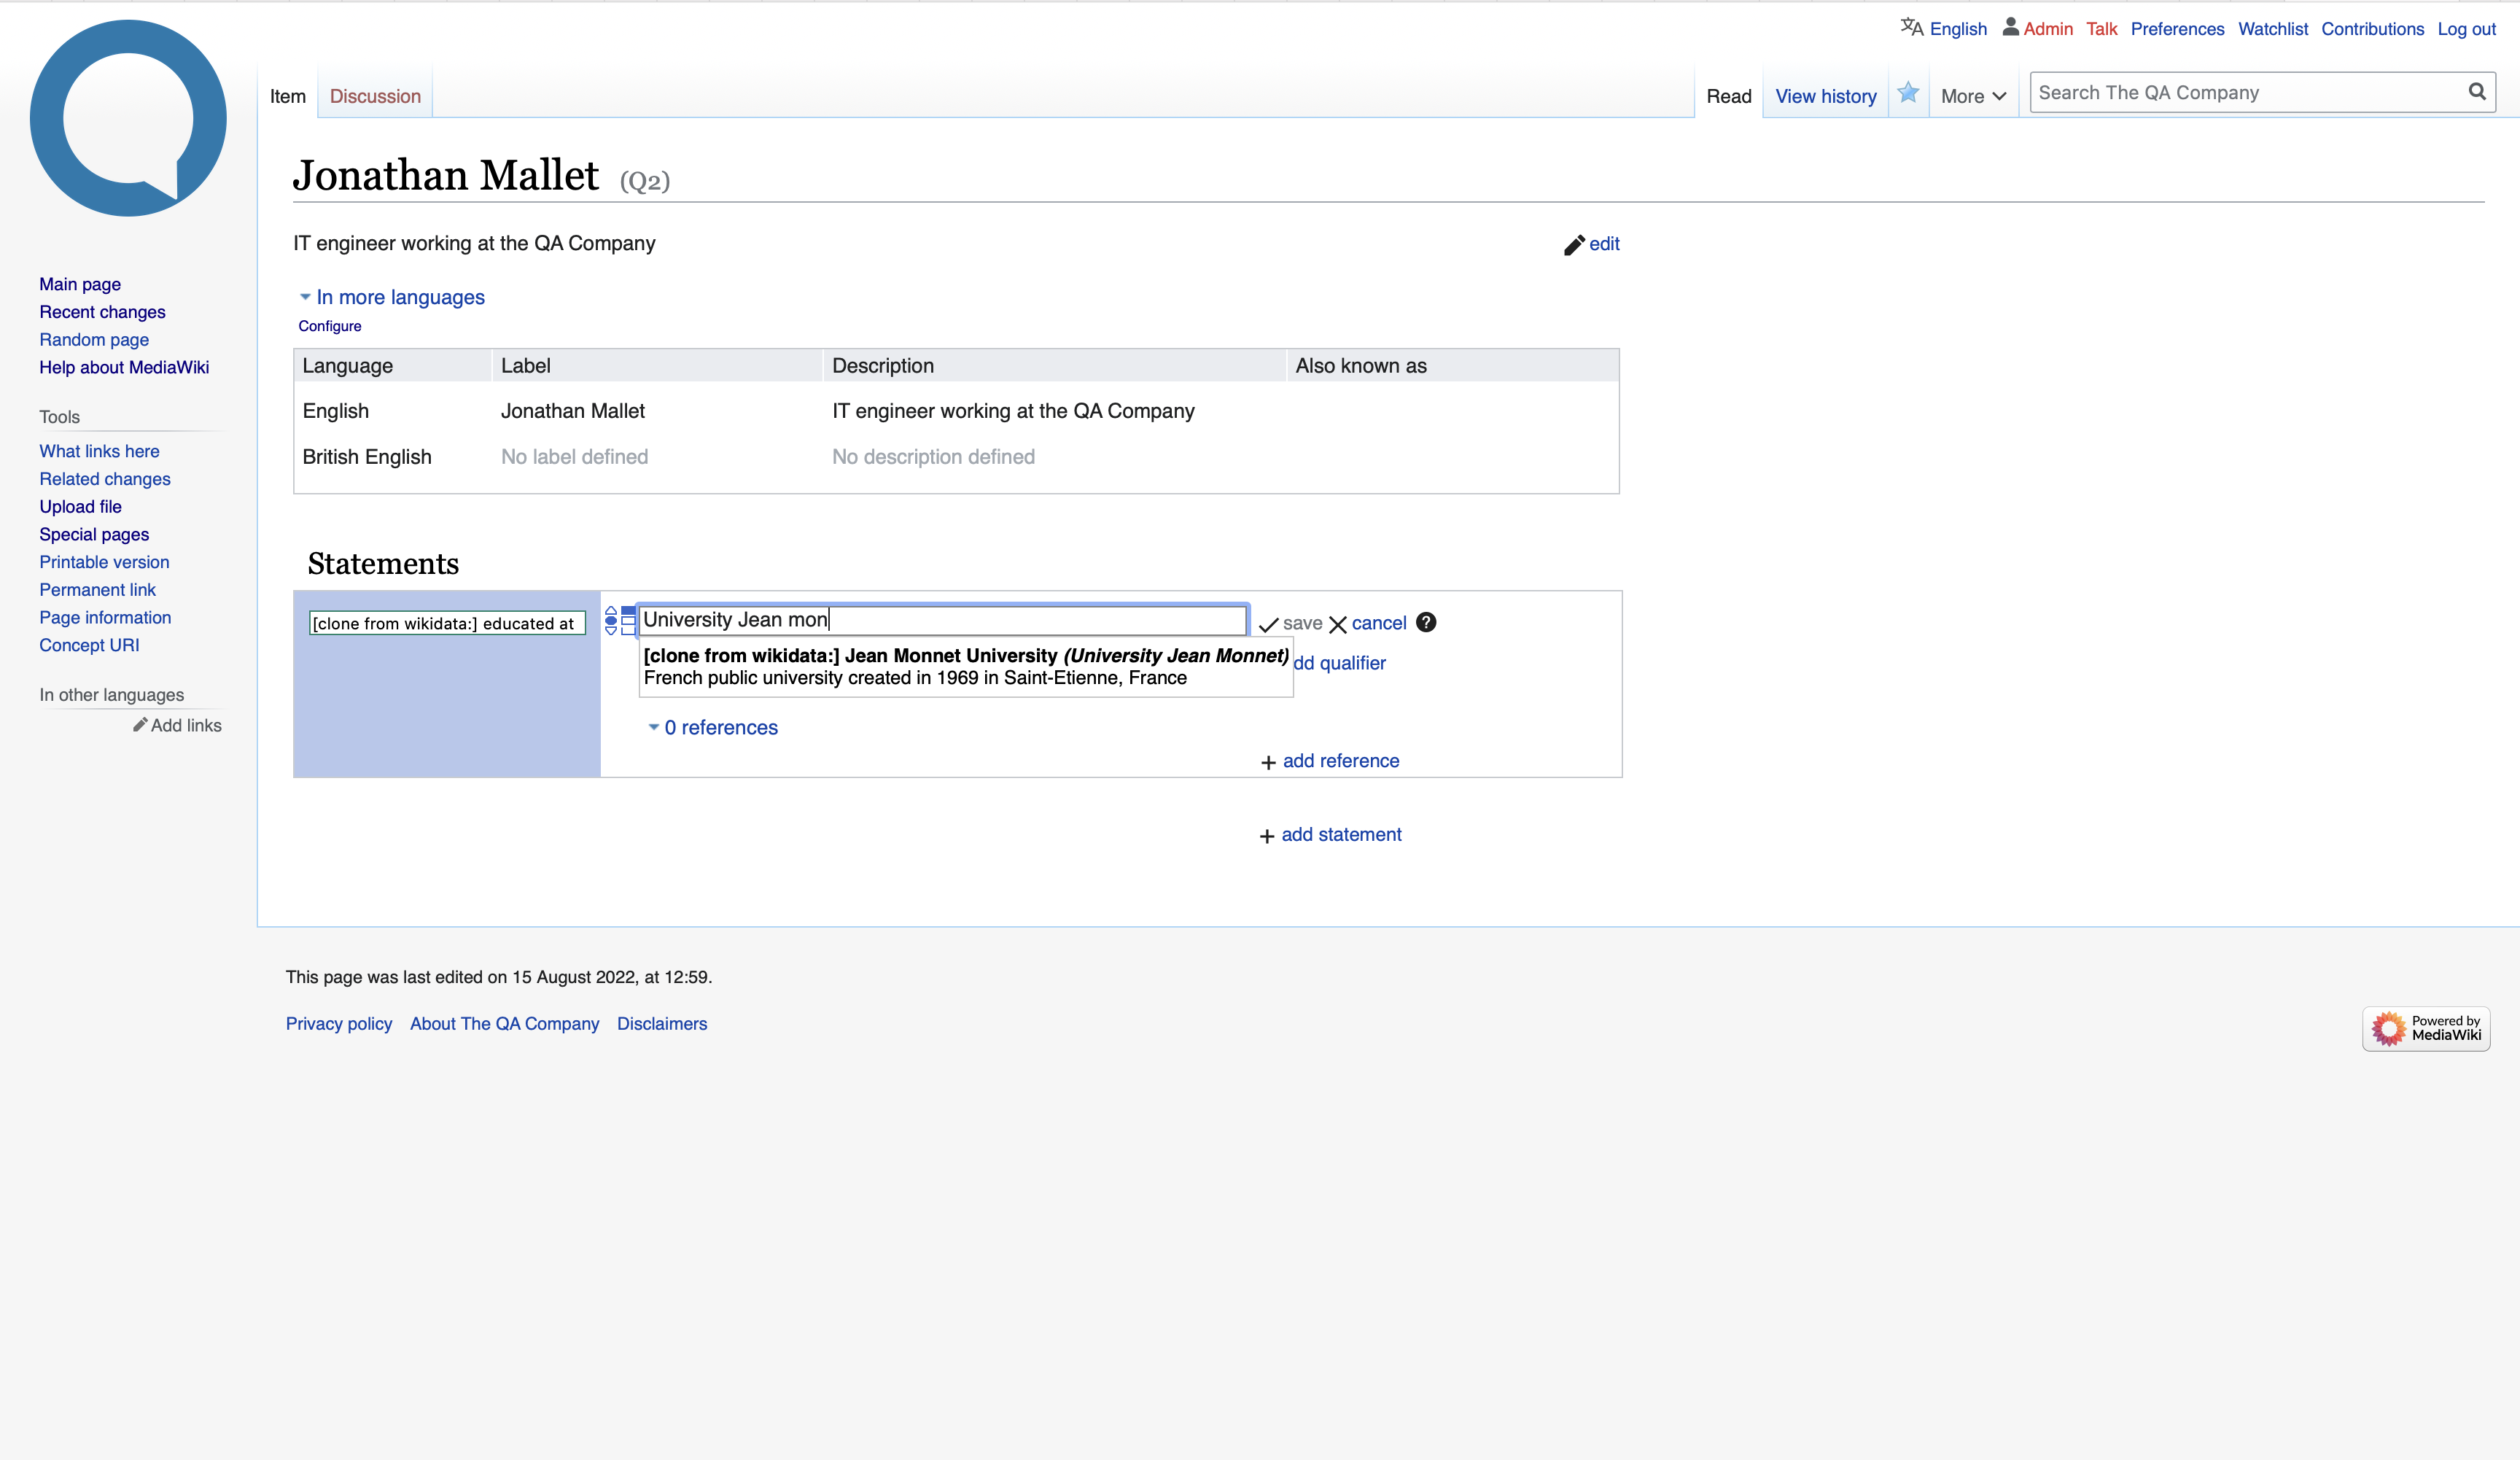The width and height of the screenshot is (2520, 1460).
Task: Click the English language link
Action: (1958, 28)
